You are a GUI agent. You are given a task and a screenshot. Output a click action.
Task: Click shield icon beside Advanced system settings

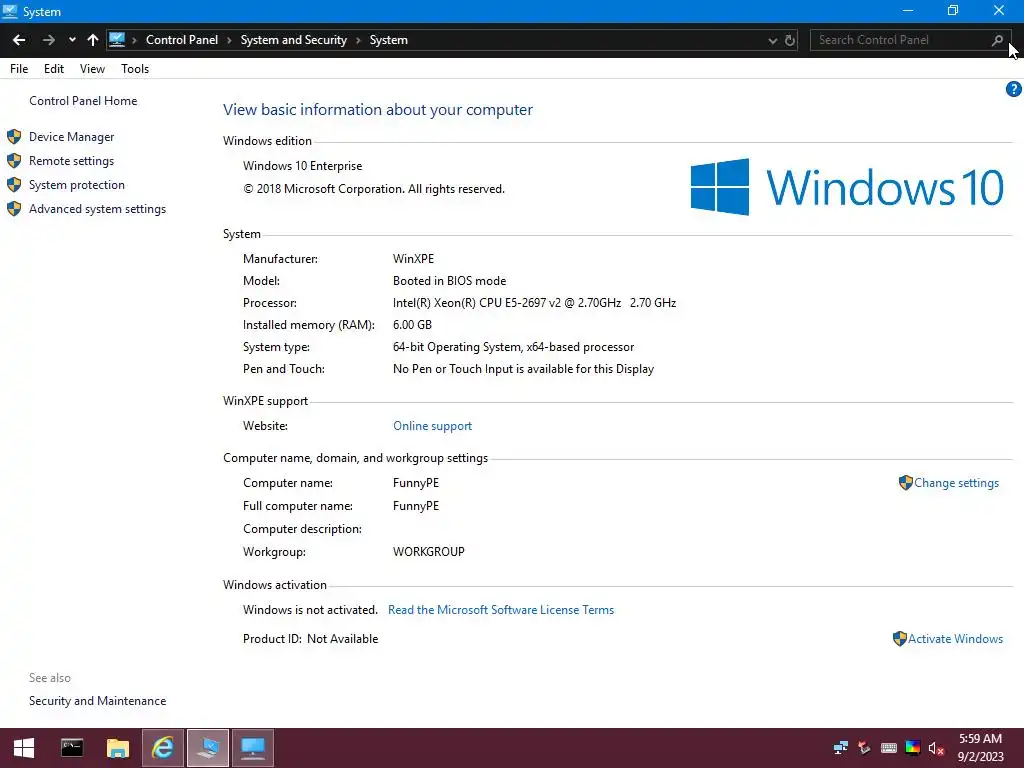coord(14,209)
